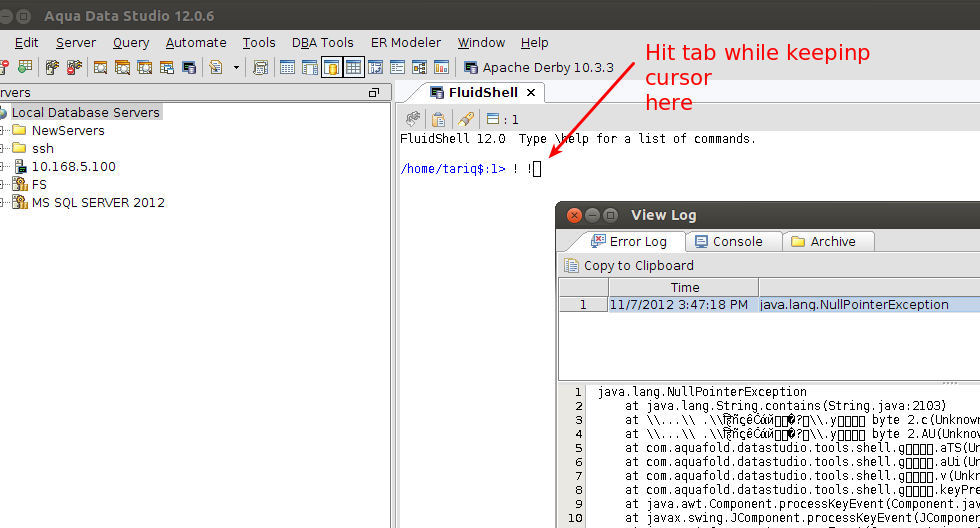The height and width of the screenshot is (528, 980).
Task: Open the dropdown arrow beside the script icon
Action: click(x=236, y=67)
